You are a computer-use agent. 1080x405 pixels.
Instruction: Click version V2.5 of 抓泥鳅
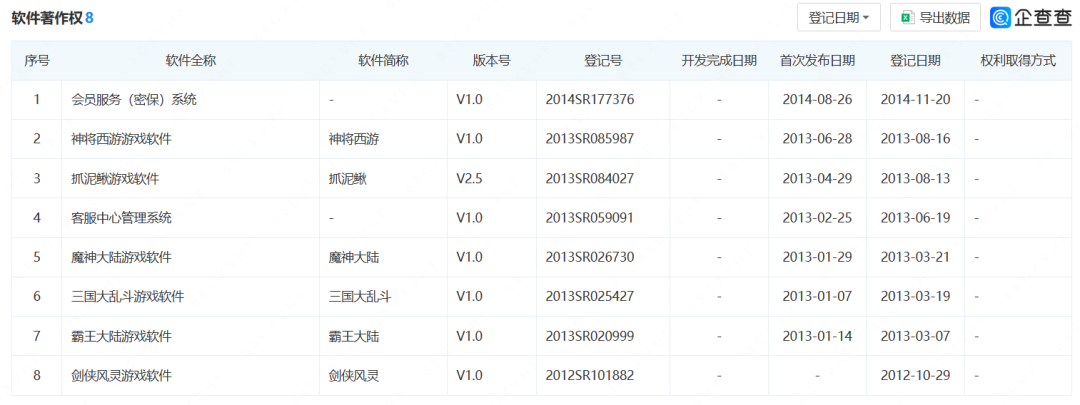[470, 178]
